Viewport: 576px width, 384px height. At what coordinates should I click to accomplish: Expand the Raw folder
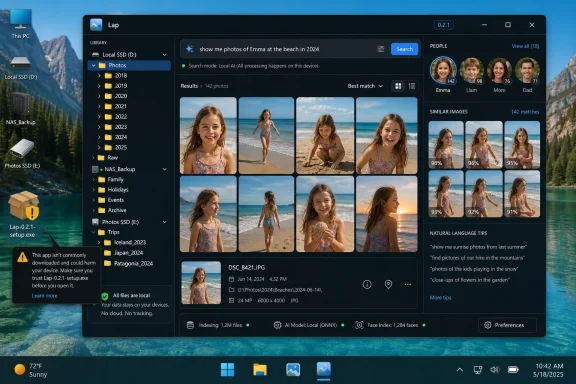[x=93, y=158]
